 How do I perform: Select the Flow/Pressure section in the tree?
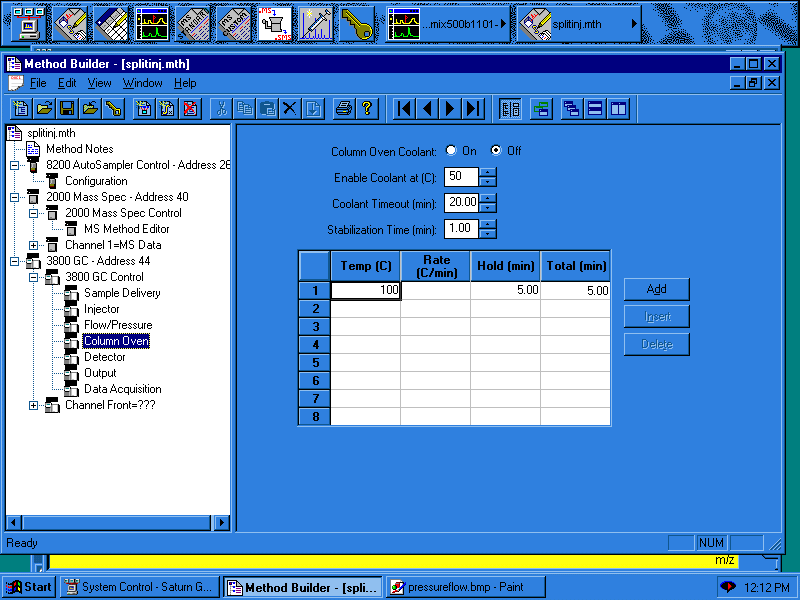tap(118, 325)
